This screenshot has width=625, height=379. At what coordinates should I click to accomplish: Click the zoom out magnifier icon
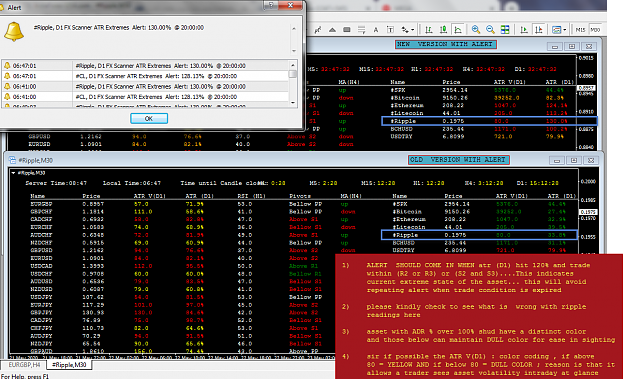pyautogui.click(x=490, y=30)
